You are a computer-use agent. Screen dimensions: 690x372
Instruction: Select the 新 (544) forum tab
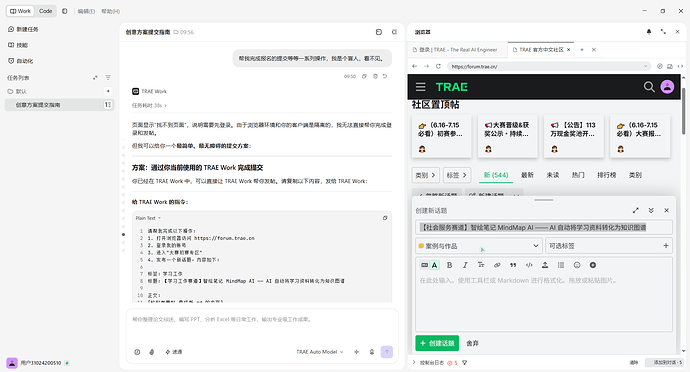(496, 175)
